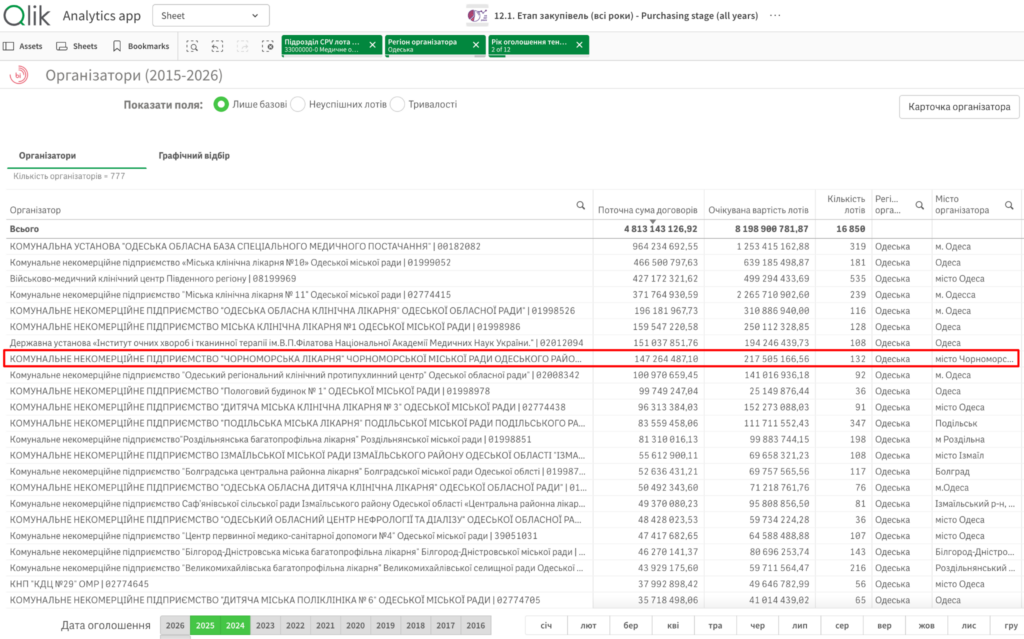Click the Карточка організатора button

(x=959, y=106)
